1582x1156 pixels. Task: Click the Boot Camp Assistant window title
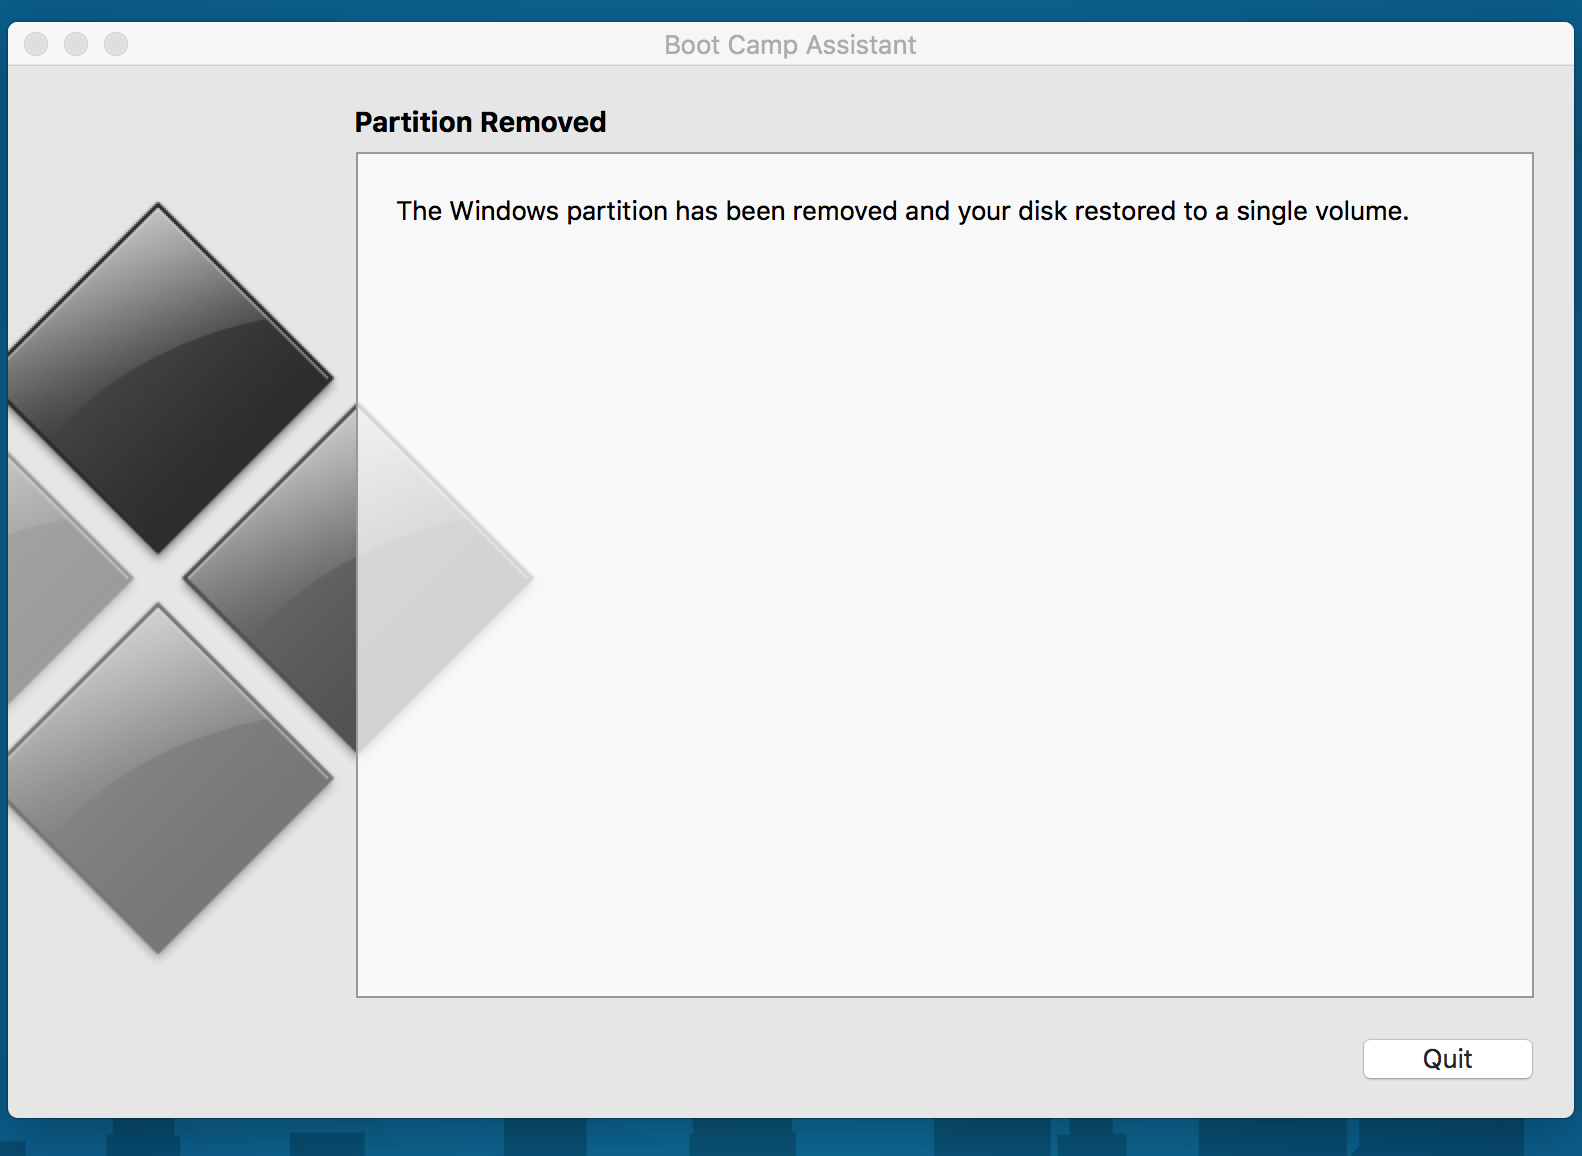(x=790, y=45)
